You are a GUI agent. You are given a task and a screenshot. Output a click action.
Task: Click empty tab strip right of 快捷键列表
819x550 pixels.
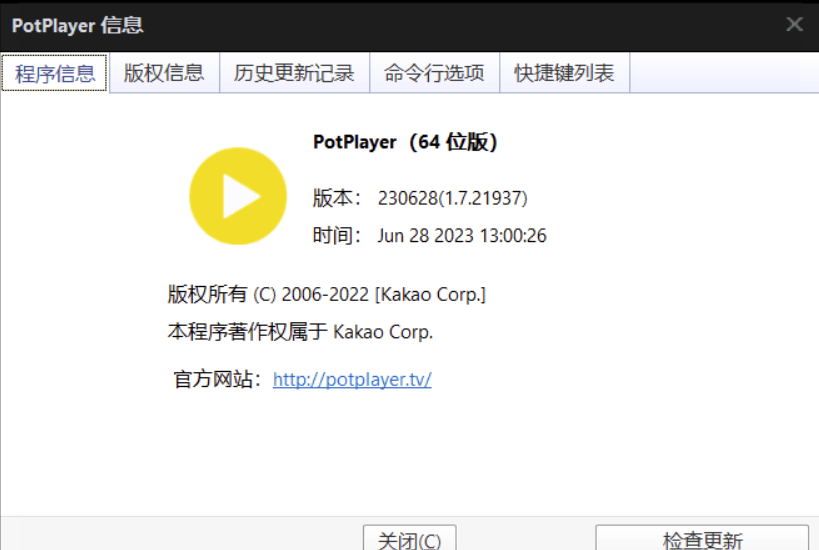click(720, 73)
